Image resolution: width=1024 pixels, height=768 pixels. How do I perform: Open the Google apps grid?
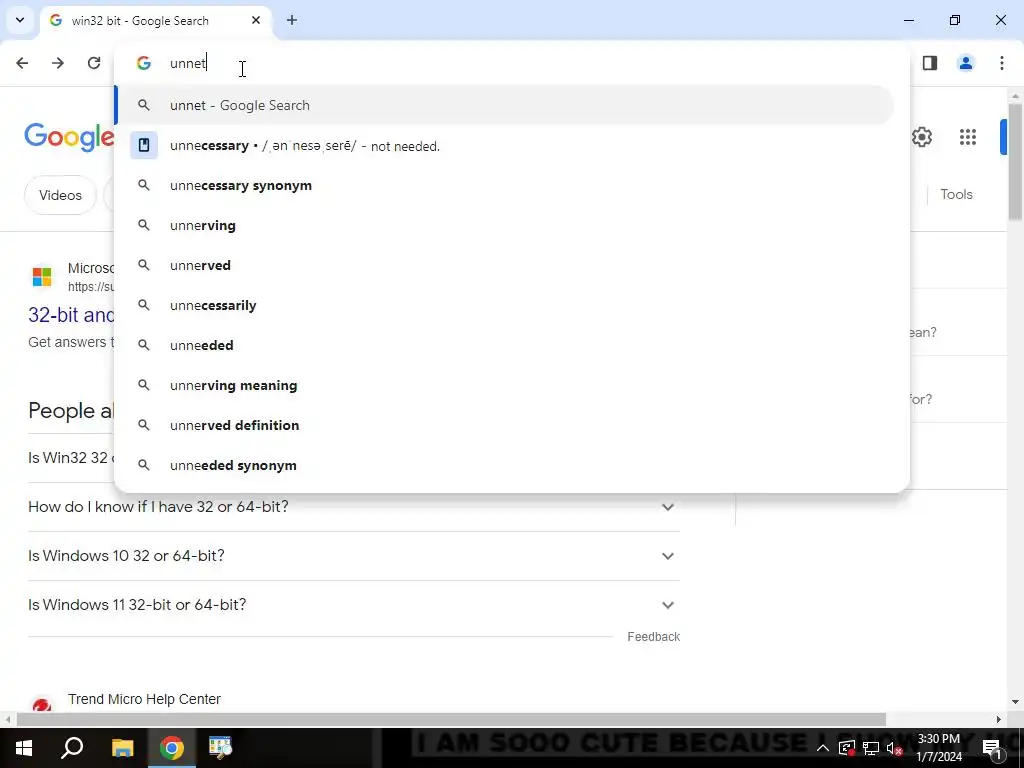968,137
